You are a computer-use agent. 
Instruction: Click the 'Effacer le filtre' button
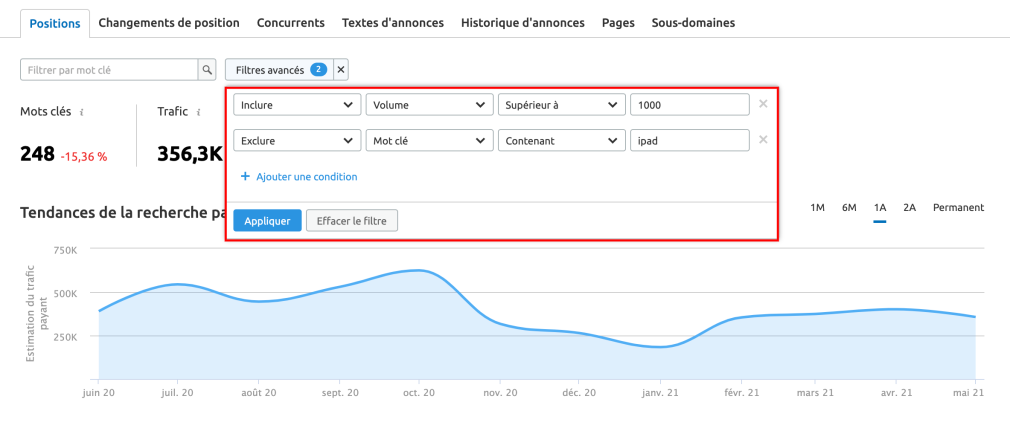351,220
